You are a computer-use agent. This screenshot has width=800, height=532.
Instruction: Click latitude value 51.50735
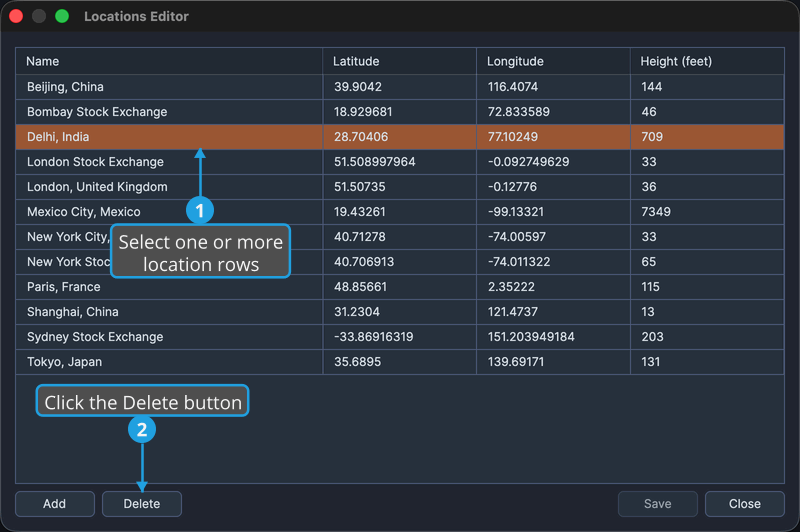[x=360, y=187]
